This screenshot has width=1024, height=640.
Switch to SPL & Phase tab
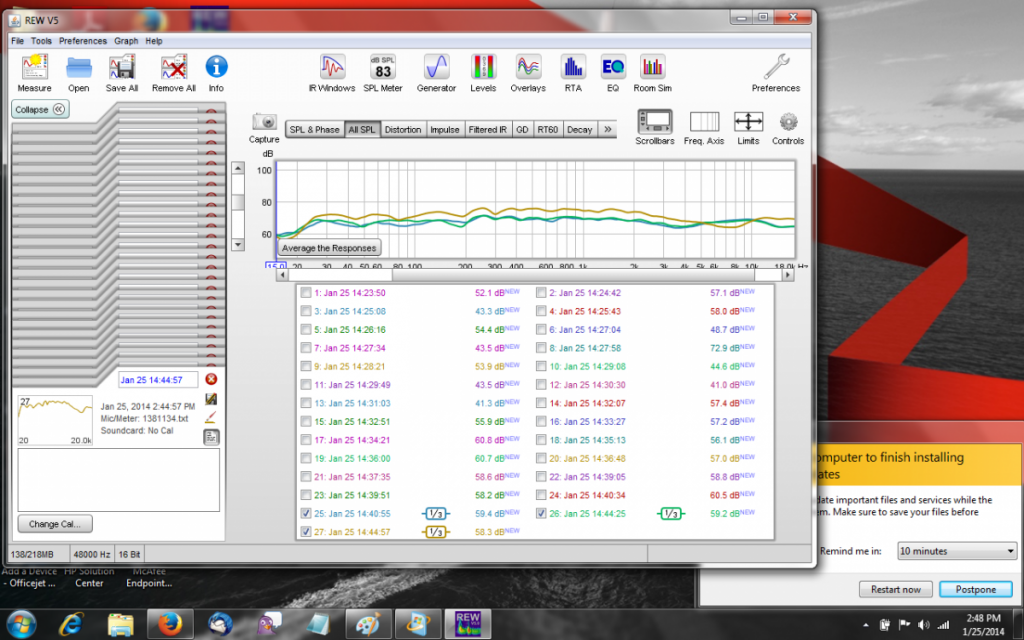pyautogui.click(x=314, y=129)
